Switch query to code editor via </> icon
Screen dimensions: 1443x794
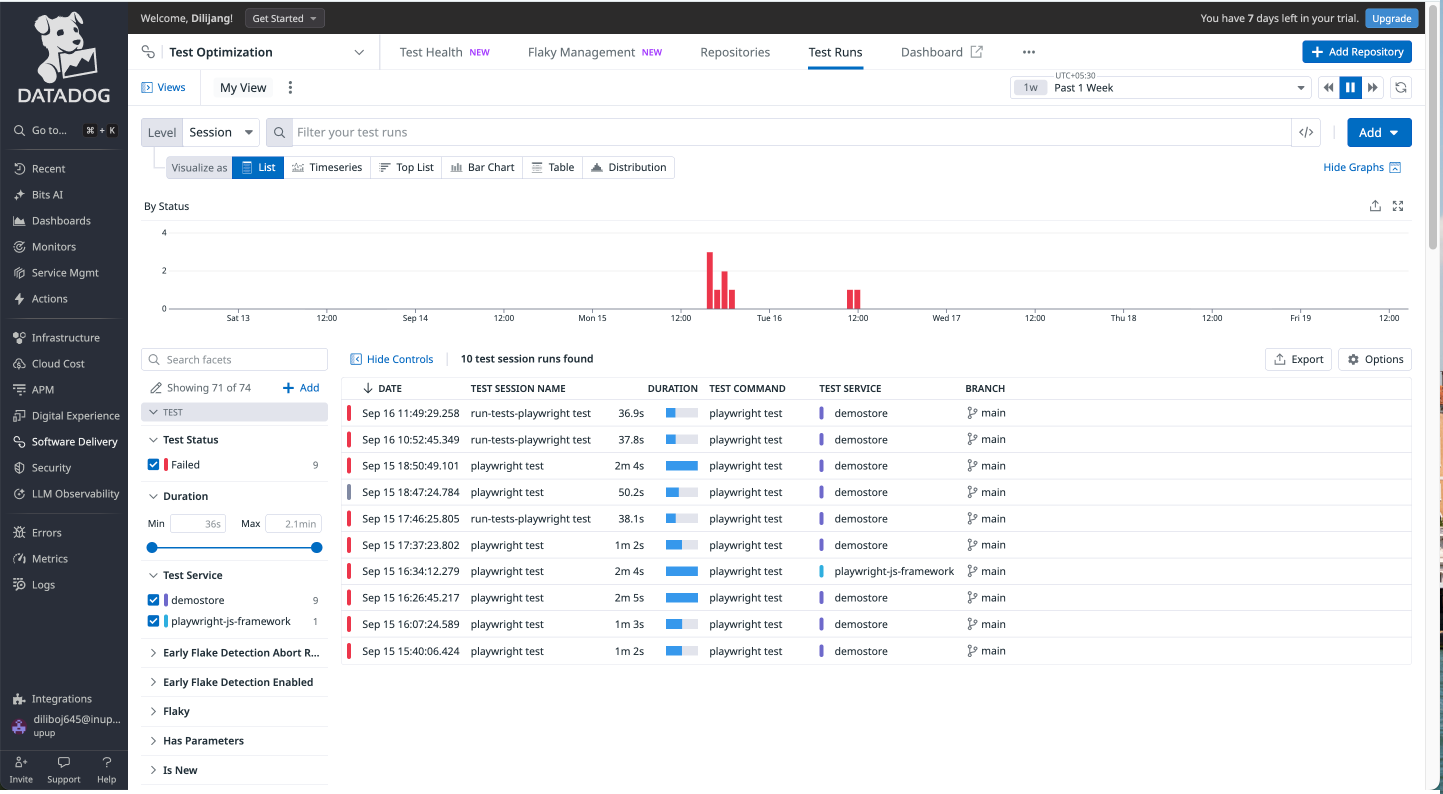point(1306,131)
